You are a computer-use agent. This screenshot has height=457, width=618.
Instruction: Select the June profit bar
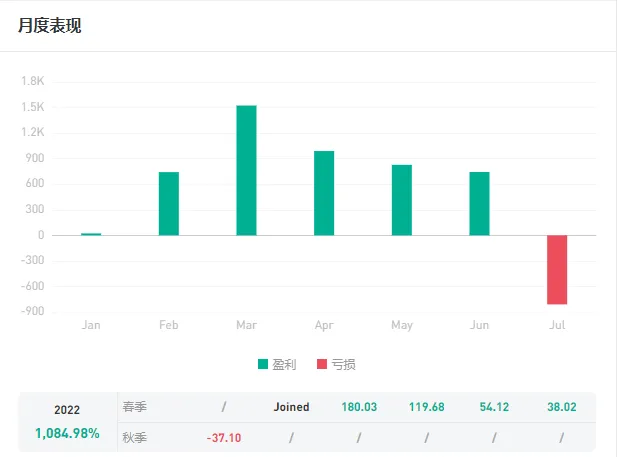click(480, 203)
